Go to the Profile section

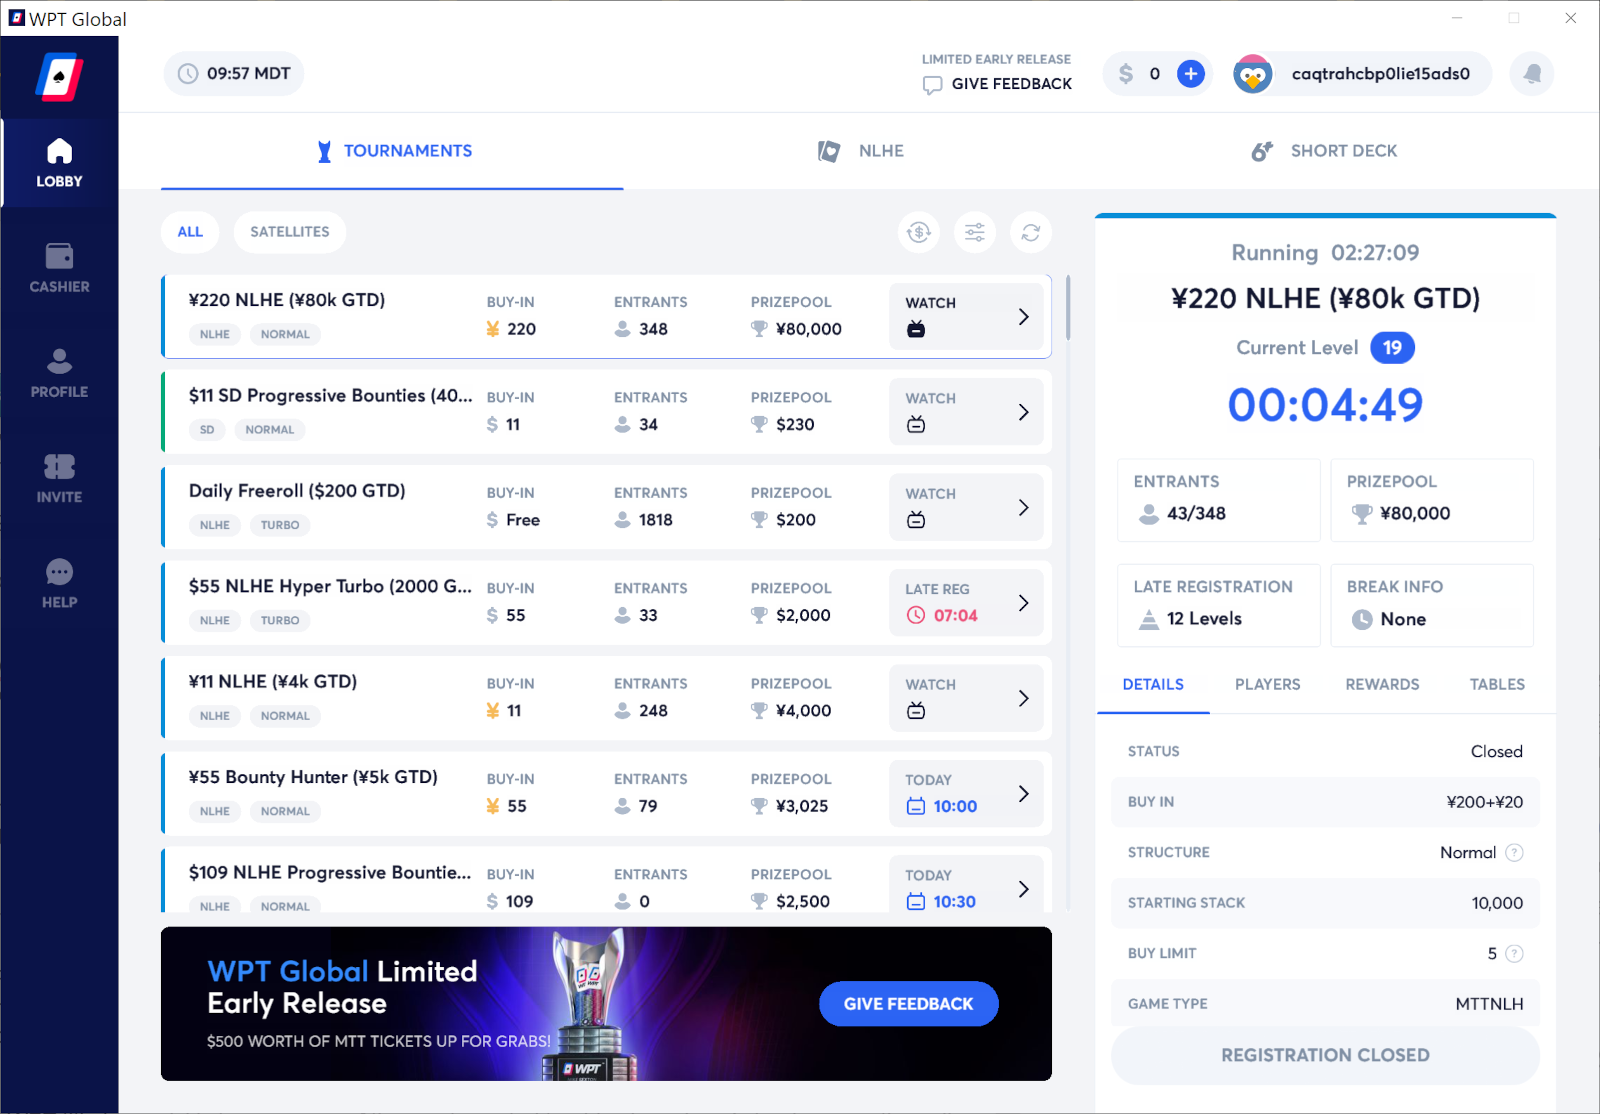(59, 373)
